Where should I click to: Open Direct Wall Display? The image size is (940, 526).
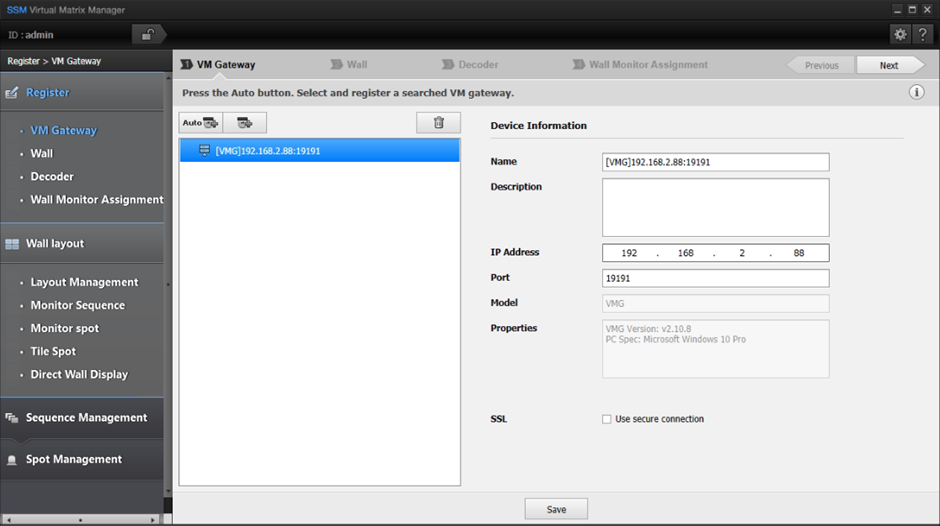pos(79,374)
